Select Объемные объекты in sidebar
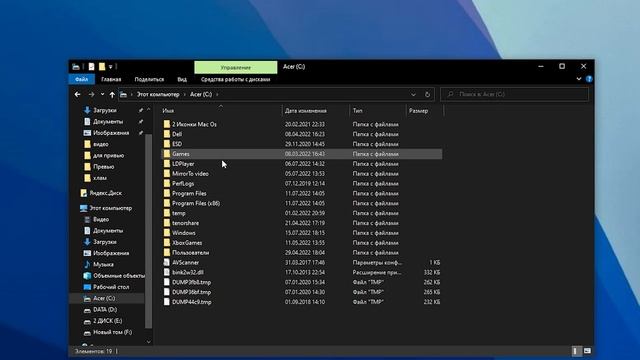Viewport: 640px width, 360px height. click(x=119, y=276)
